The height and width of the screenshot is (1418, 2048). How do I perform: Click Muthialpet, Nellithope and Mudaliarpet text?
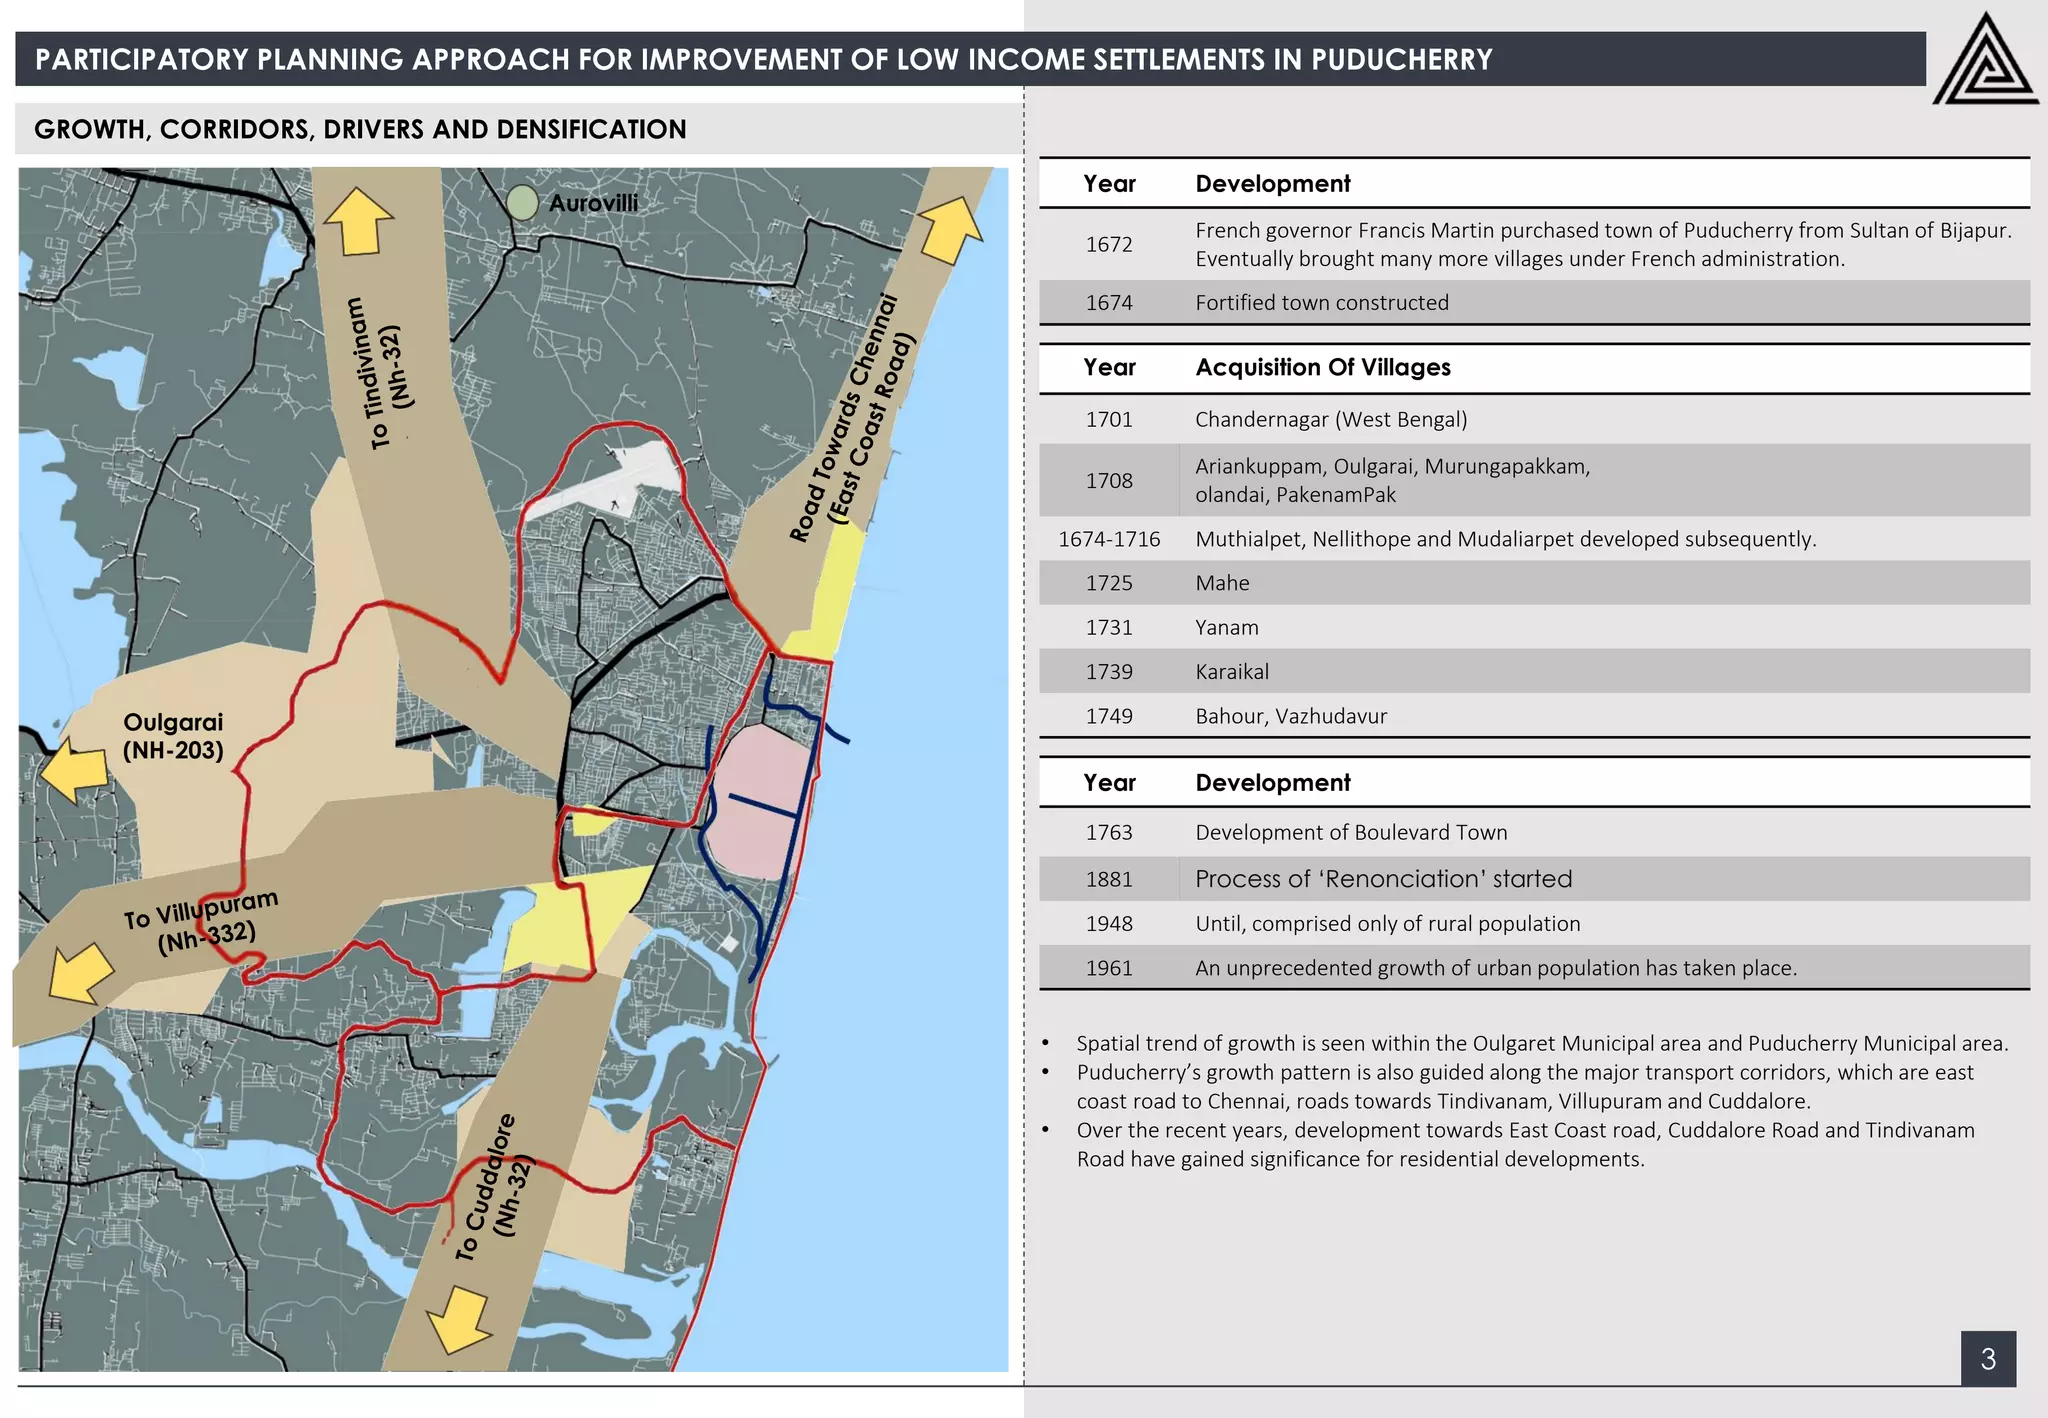[x=1506, y=540]
